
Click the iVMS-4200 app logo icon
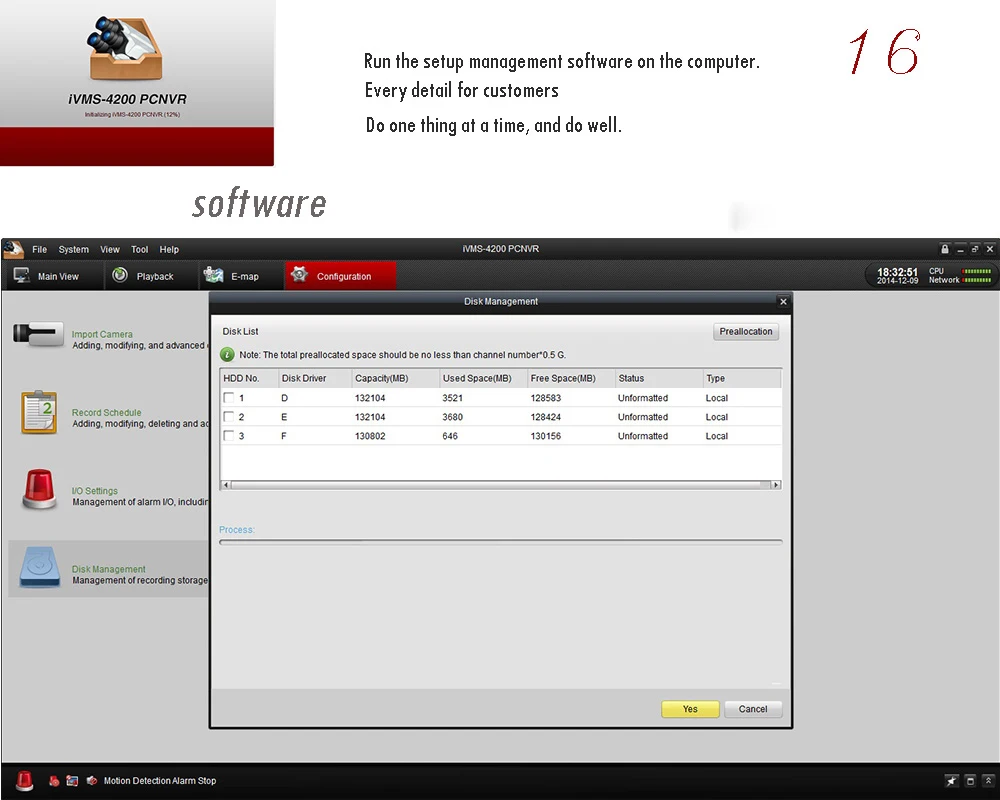[x=13, y=249]
